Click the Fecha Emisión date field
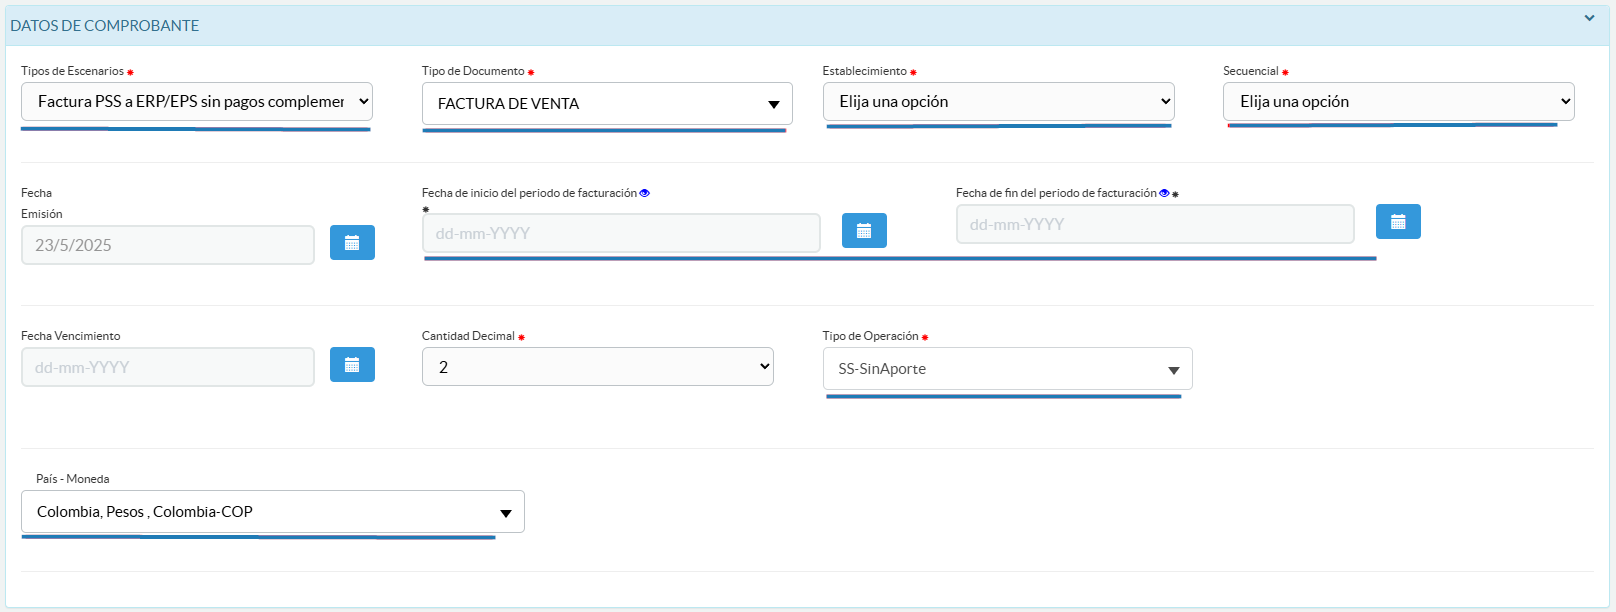Image resolution: width=1616 pixels, height=612 pixels. [168, 245]
